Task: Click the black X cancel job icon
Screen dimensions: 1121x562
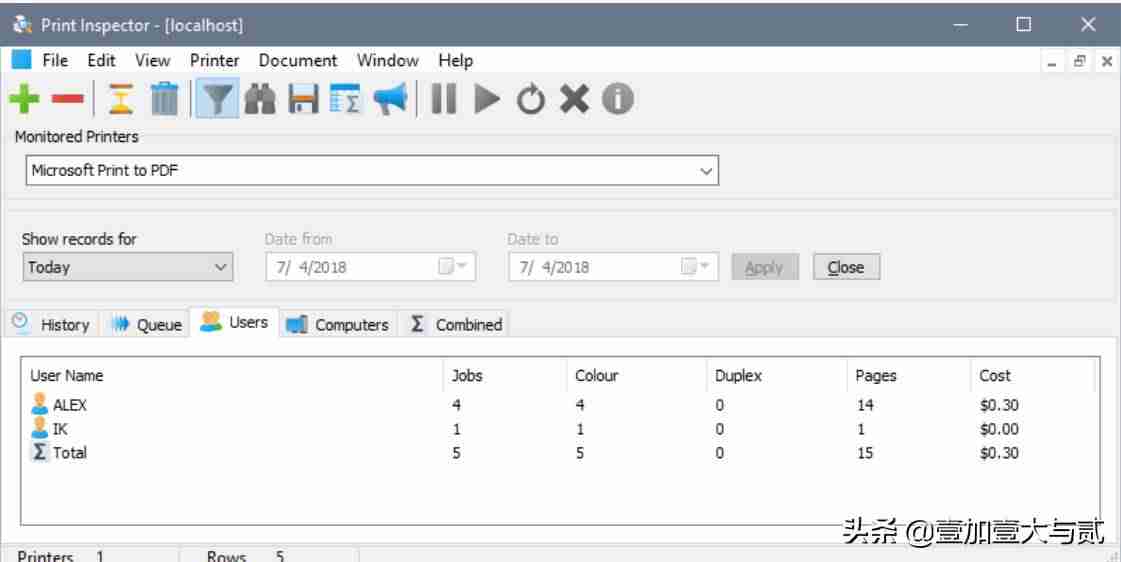Action: tap(574, 99)
